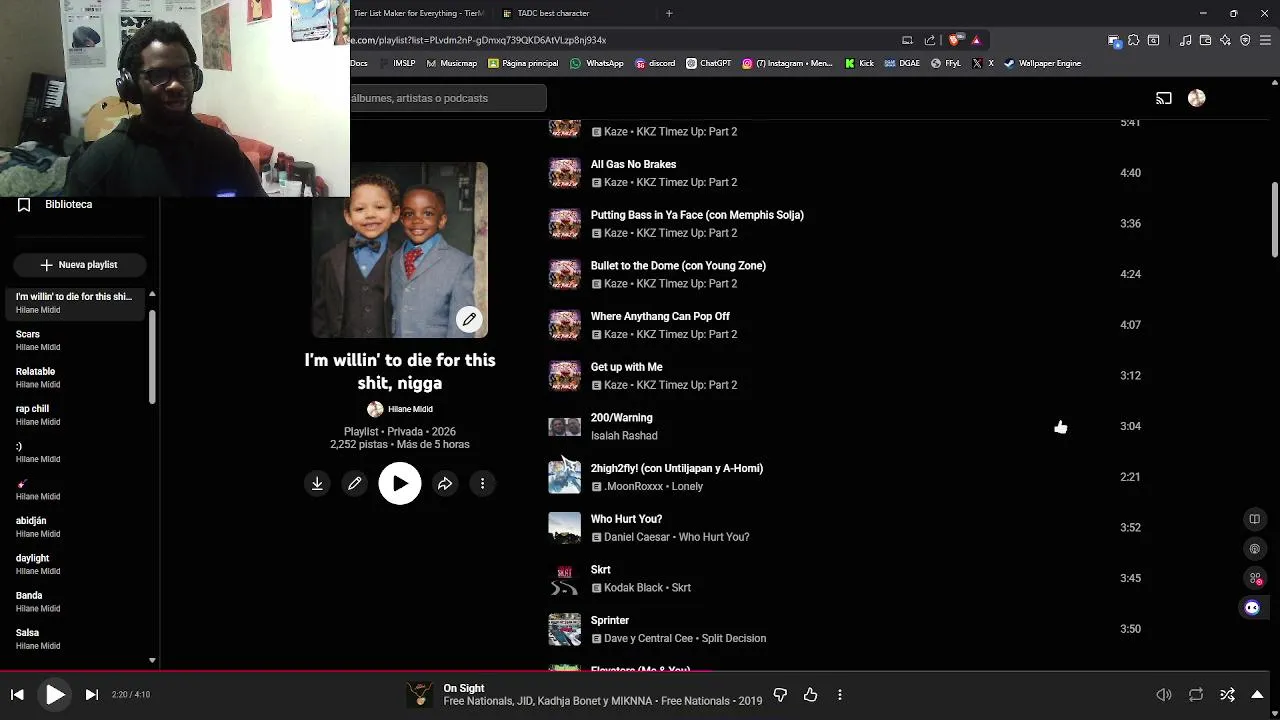Open Brave Leo AI icon in toolbar
Screen dimensions: 1280x720
coord(1225,40)
